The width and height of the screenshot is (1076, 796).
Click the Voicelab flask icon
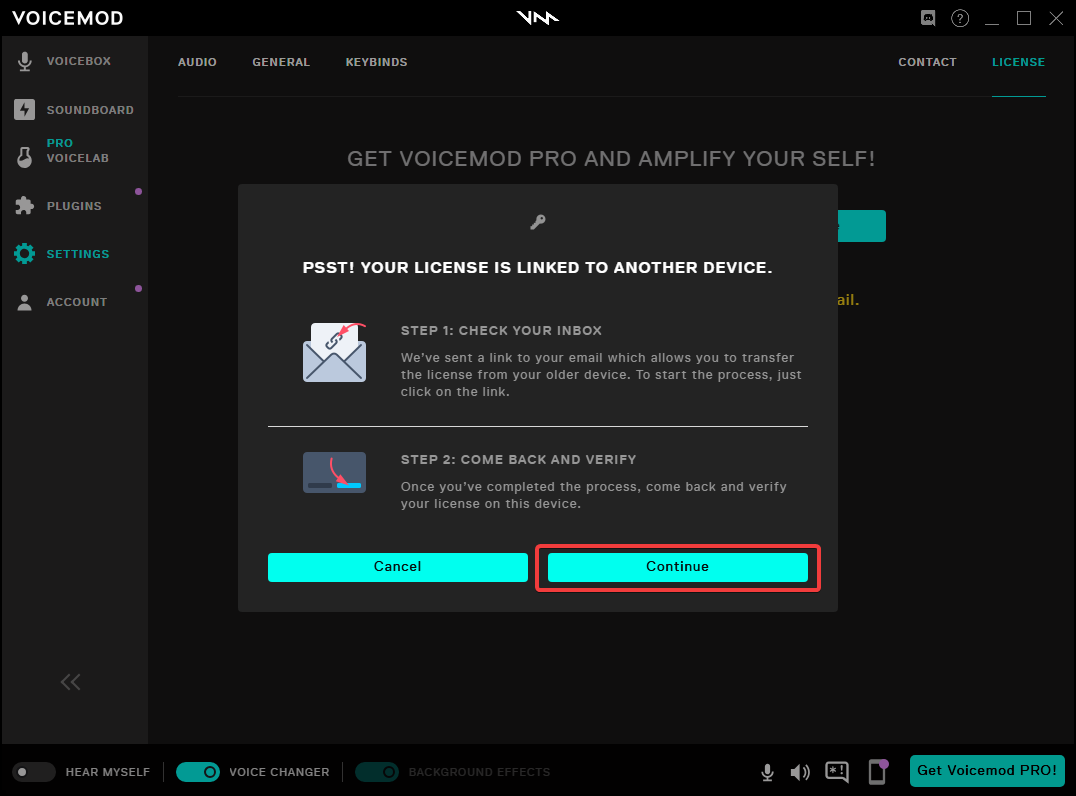point(25,157)
